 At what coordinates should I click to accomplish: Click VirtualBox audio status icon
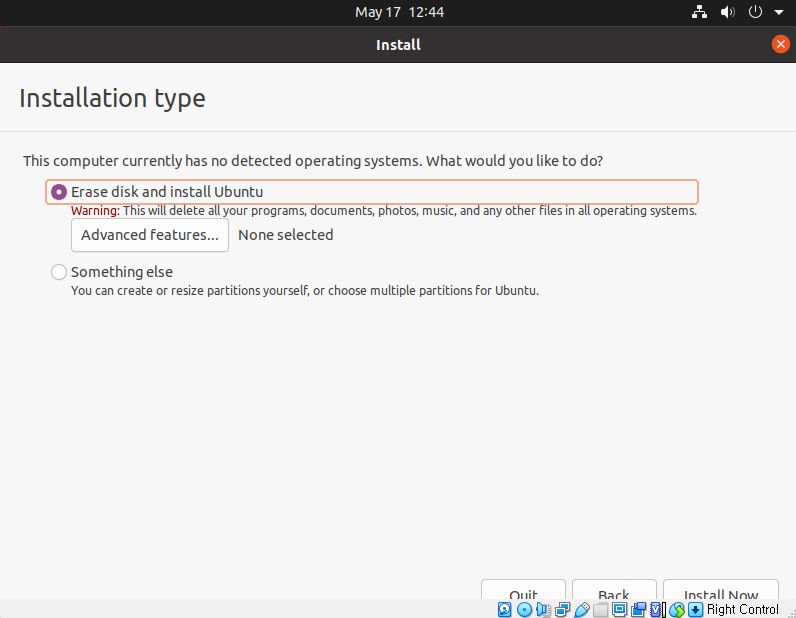tap(543, 609)
